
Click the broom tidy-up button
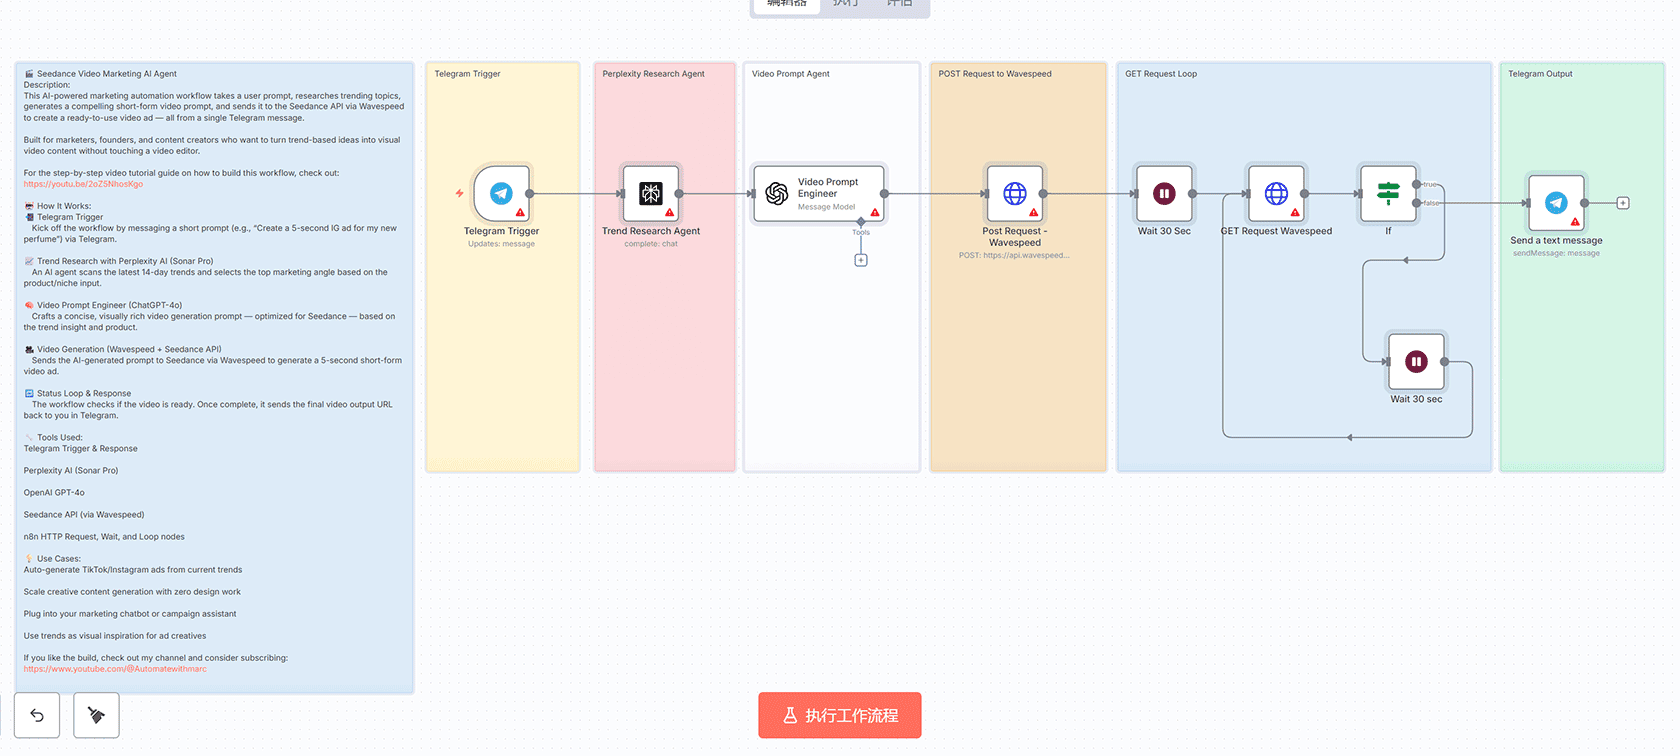point(96,715)
